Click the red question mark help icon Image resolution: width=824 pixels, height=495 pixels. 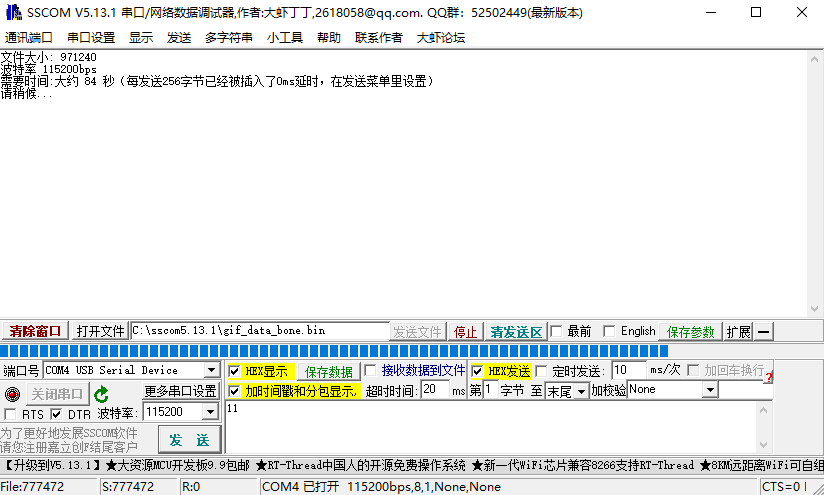[768, 377]
